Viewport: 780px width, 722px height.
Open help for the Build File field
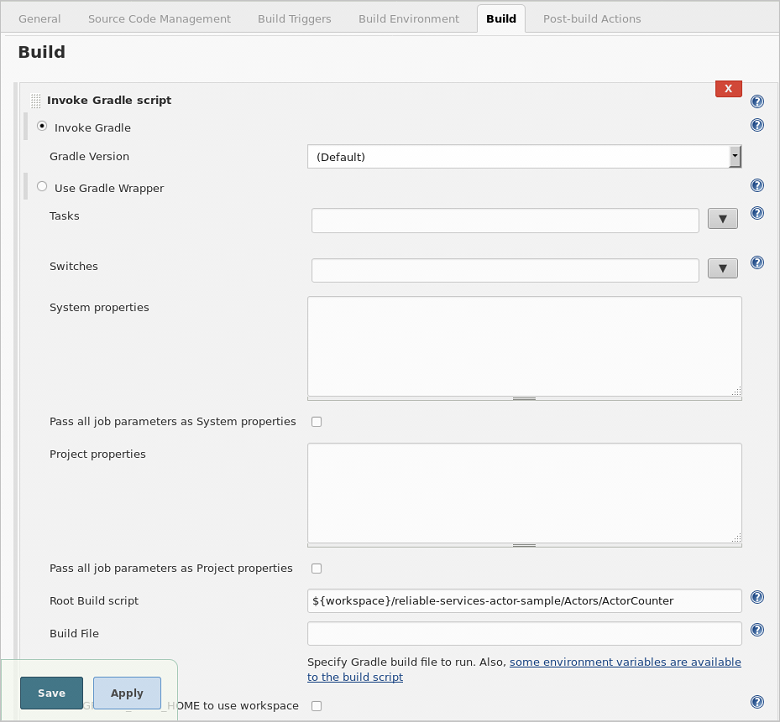757,630
